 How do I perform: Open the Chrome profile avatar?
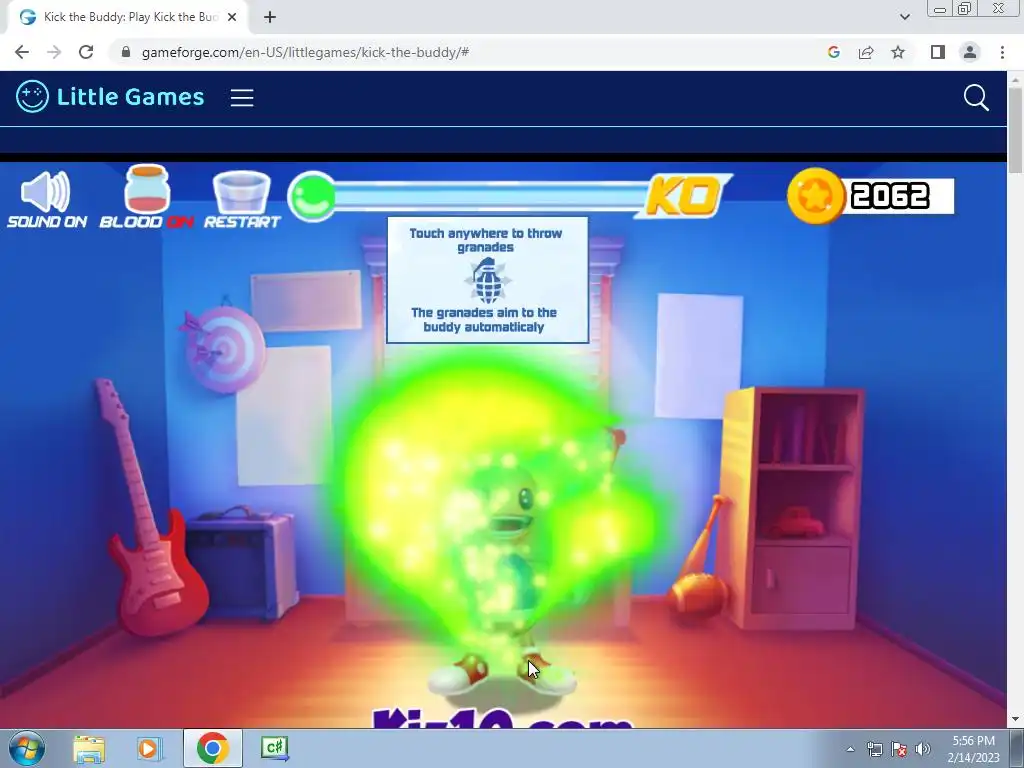(970, 52)
